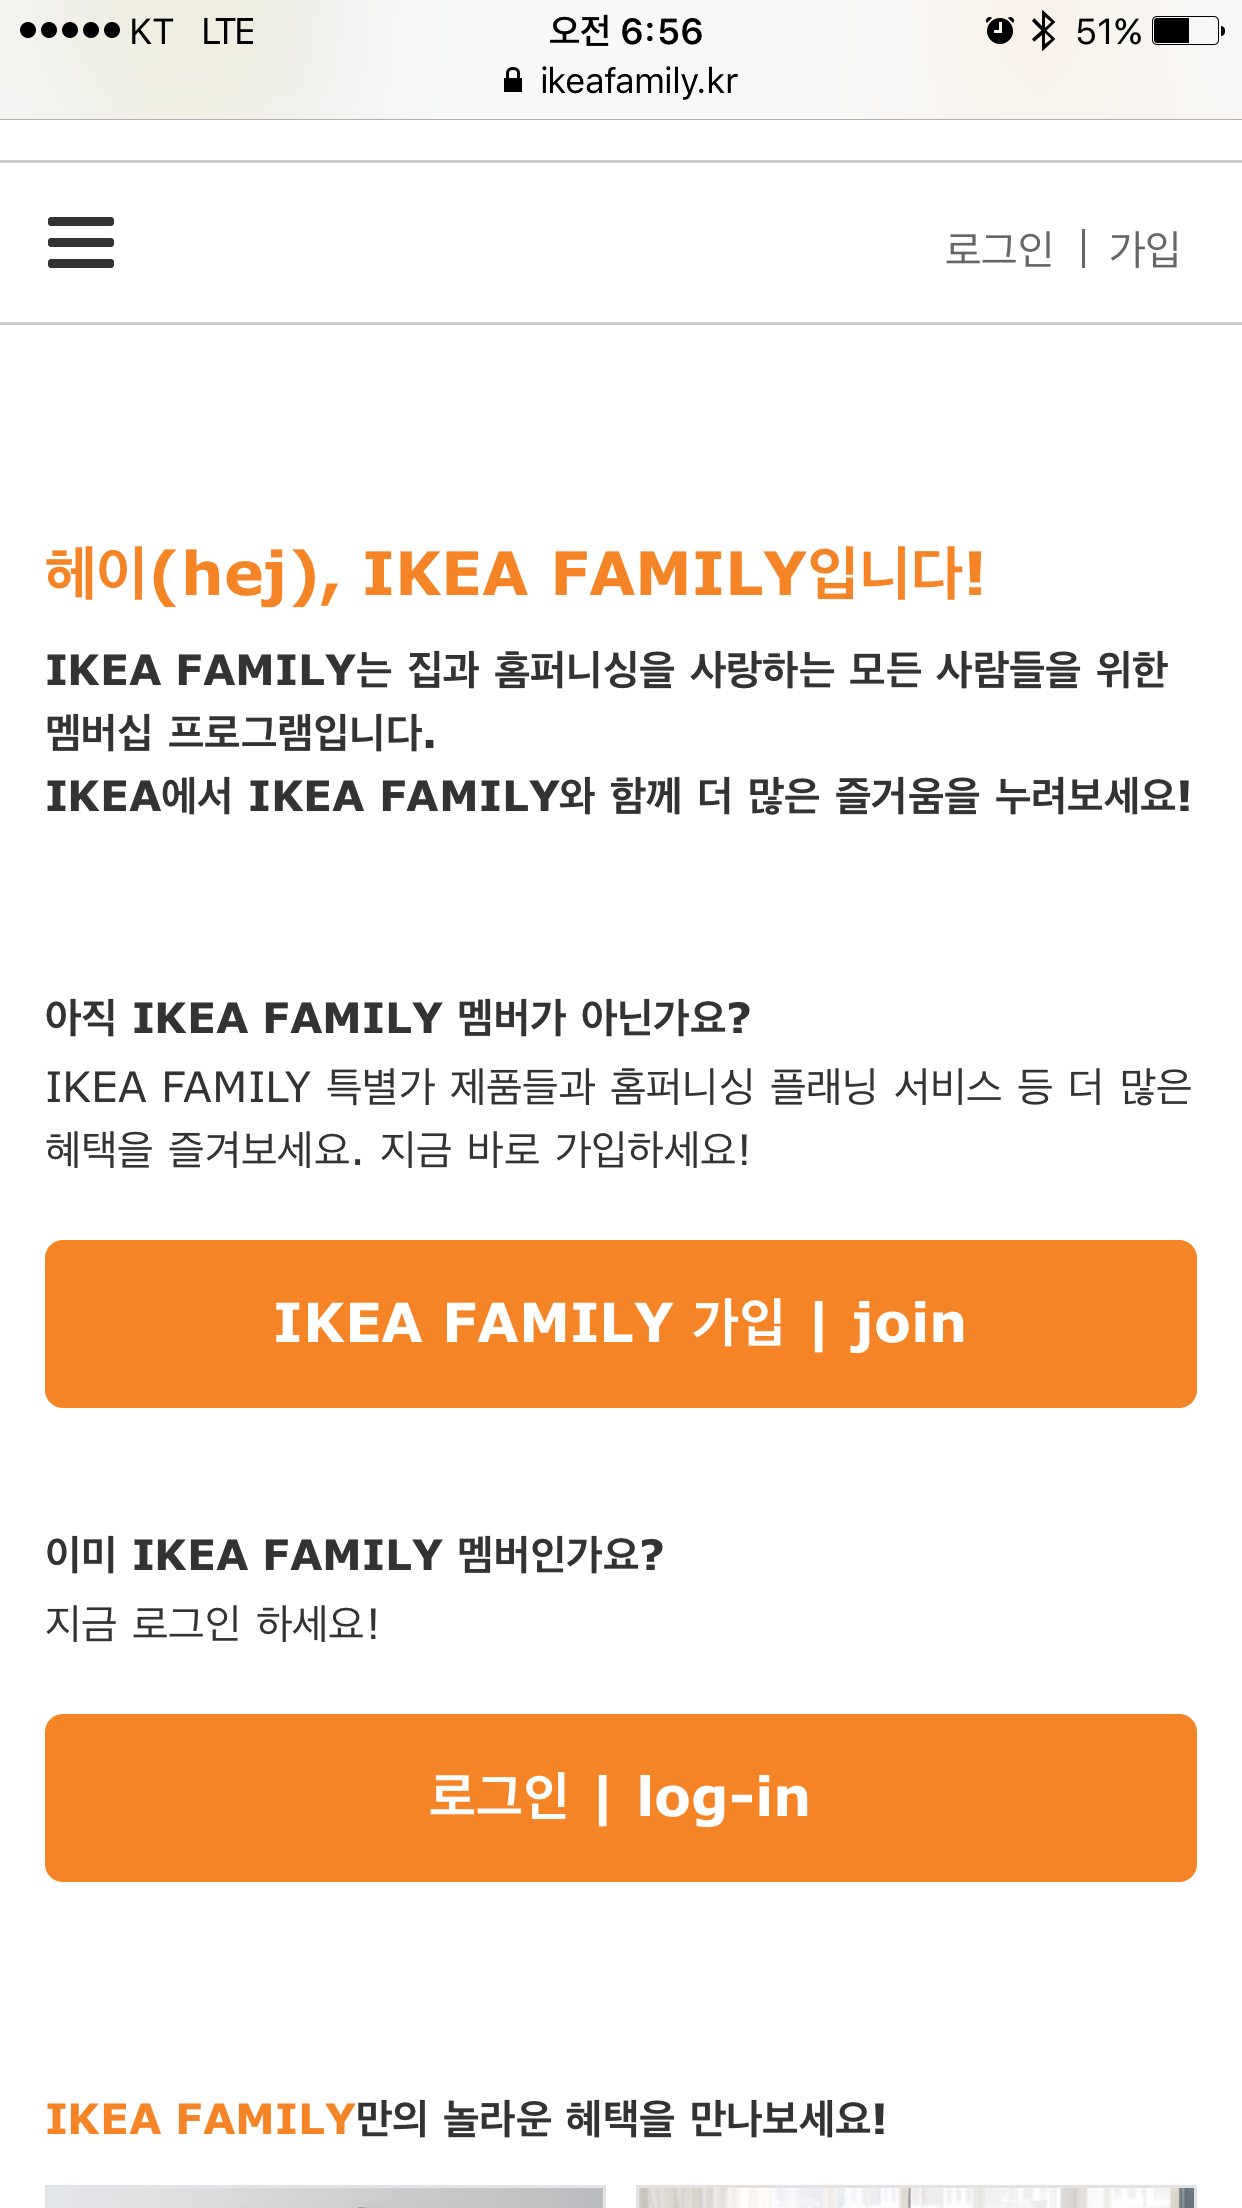Open the left benefit thumbnail at bottom
The height and width of the screenshot is (2208, 1242).
[325, 2196]
